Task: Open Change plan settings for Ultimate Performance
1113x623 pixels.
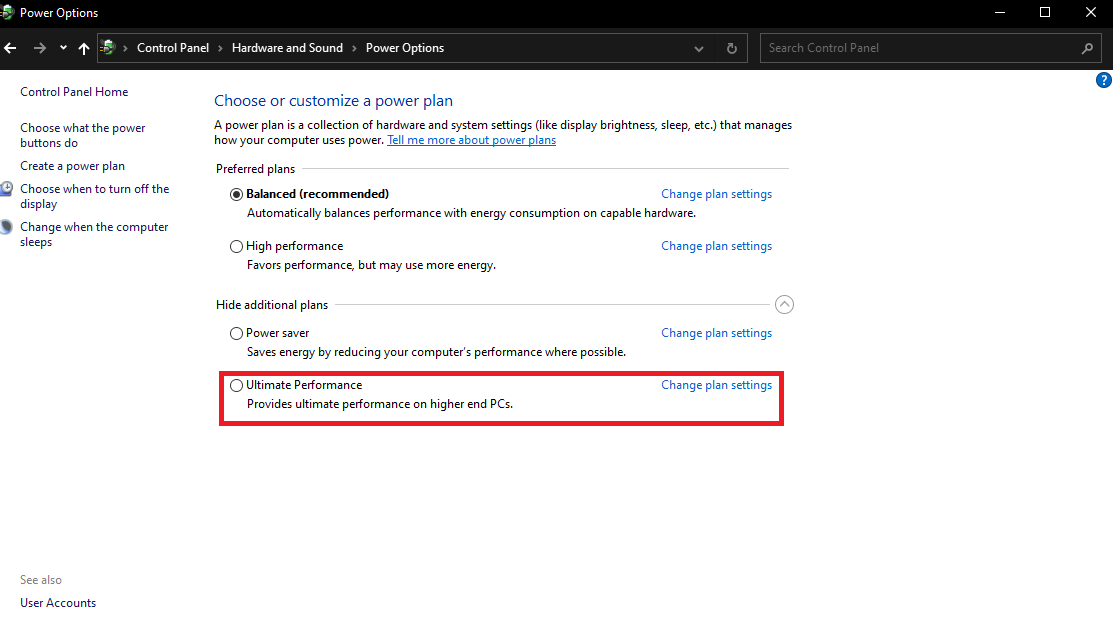Action: coord(716,385)
